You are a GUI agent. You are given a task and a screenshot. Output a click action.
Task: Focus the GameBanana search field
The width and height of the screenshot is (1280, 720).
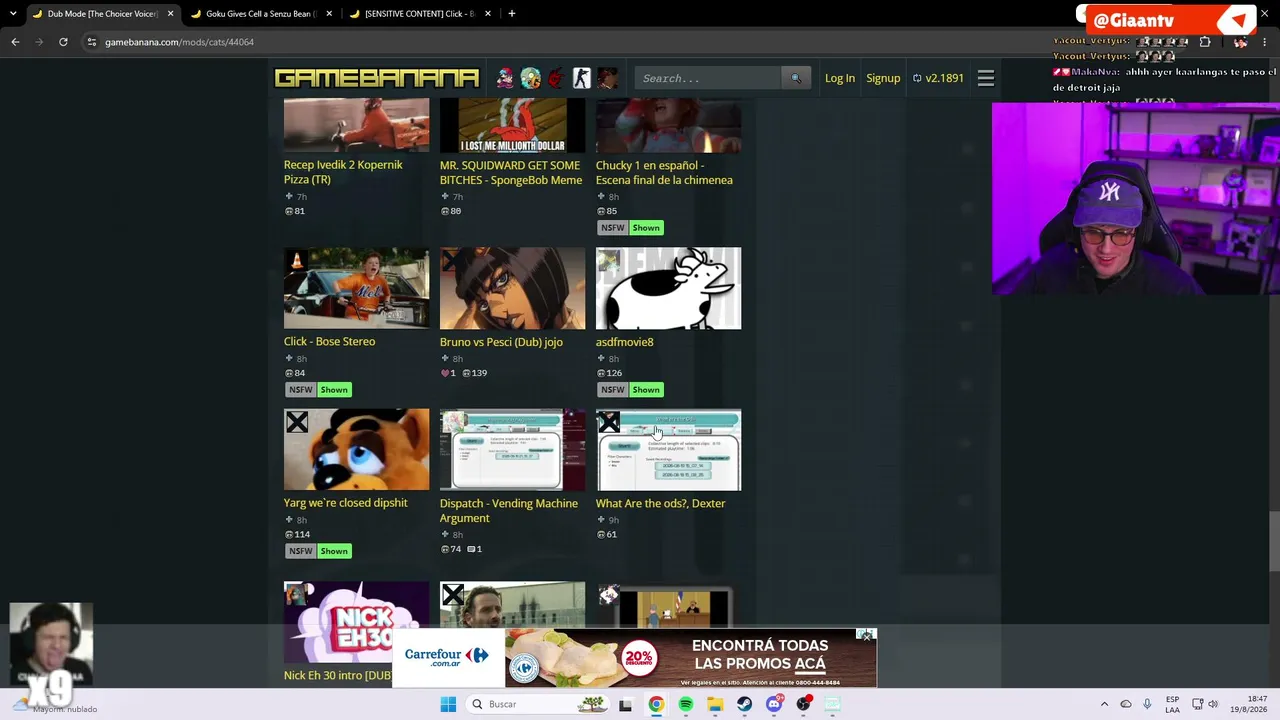[708, 78]
